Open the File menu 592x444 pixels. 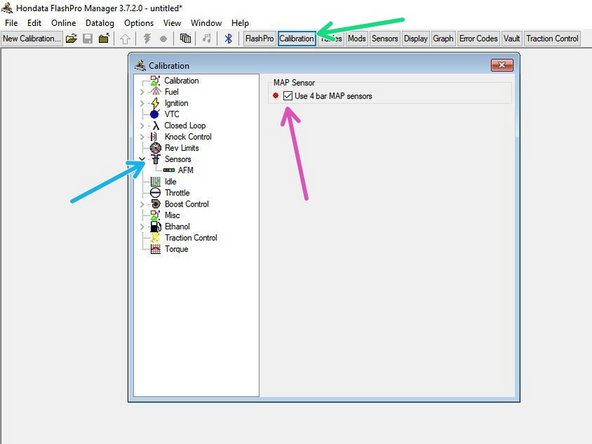[11, 23]
